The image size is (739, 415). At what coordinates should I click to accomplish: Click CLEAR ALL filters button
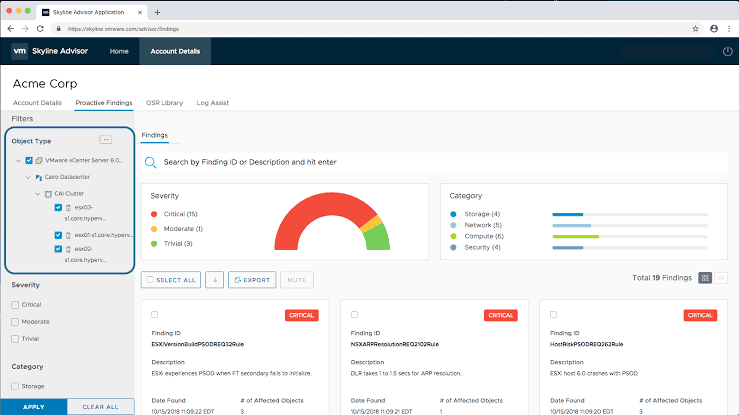pyautogui.click(x=100, y=407)
